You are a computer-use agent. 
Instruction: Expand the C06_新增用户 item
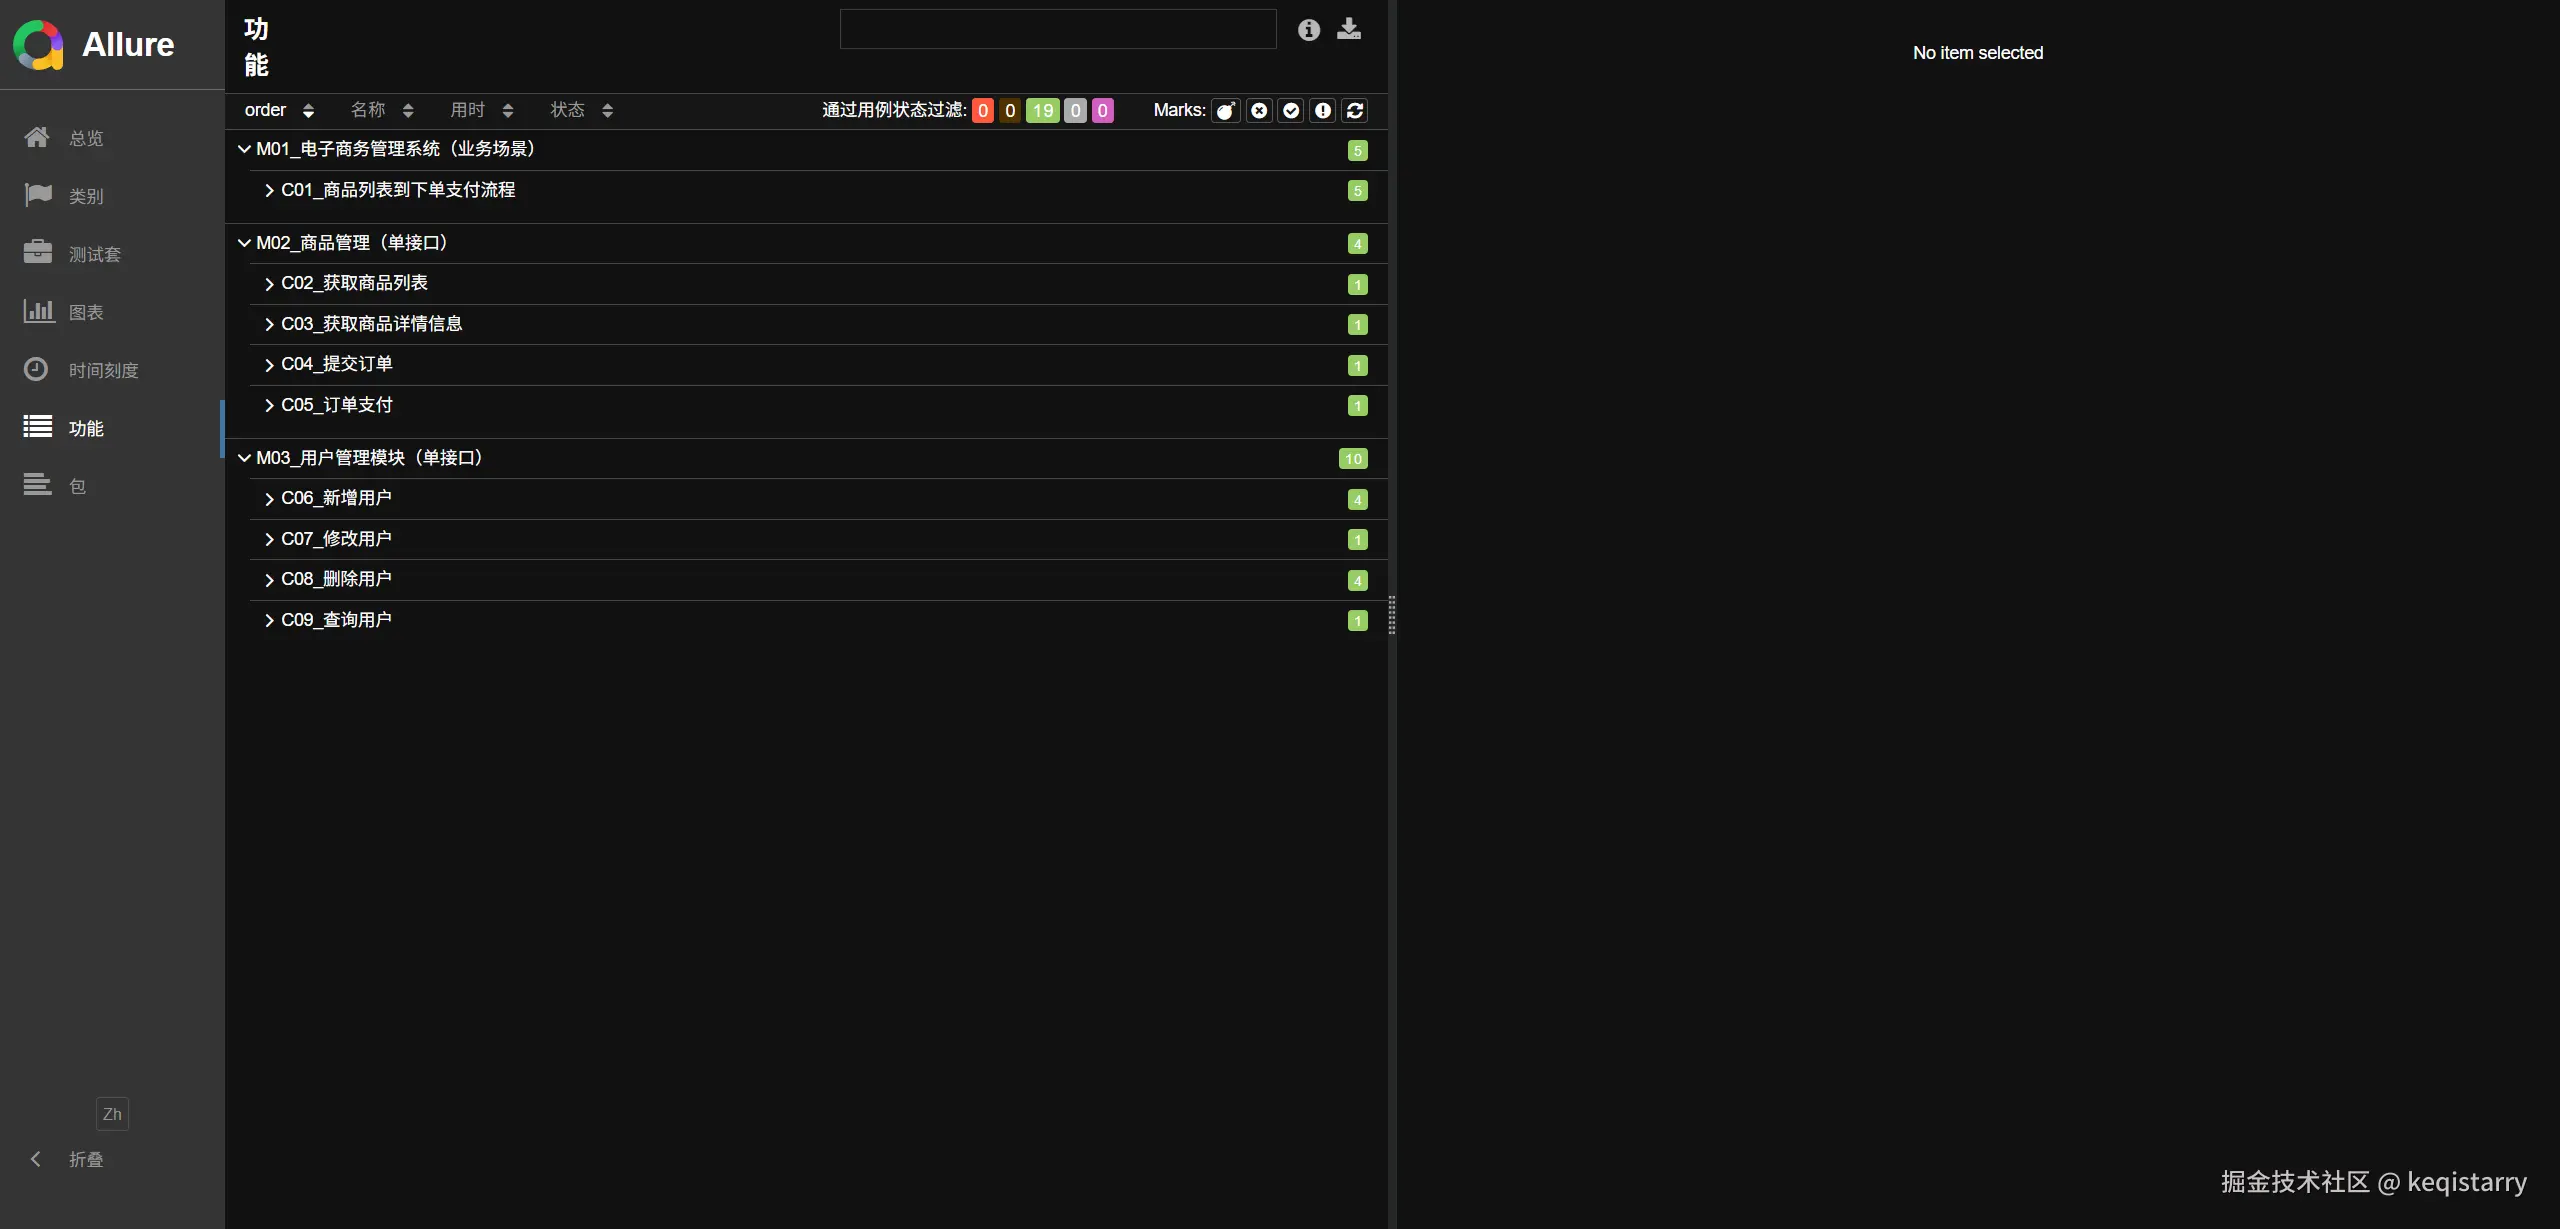click(x=336, y=498)
